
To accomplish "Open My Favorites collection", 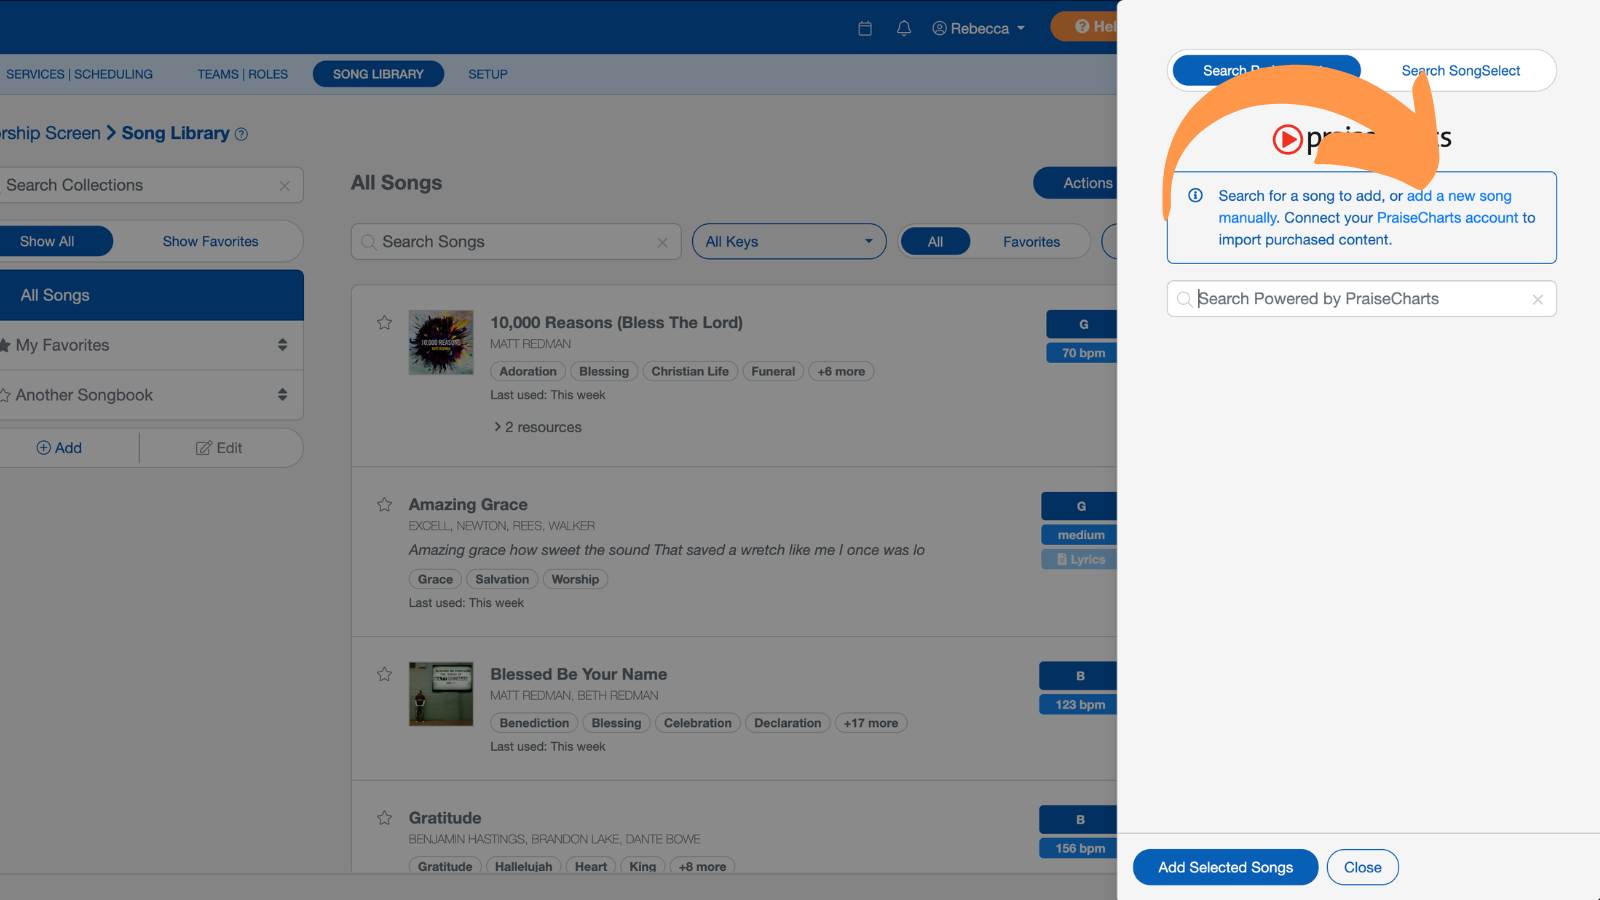I will pos(62,345).
